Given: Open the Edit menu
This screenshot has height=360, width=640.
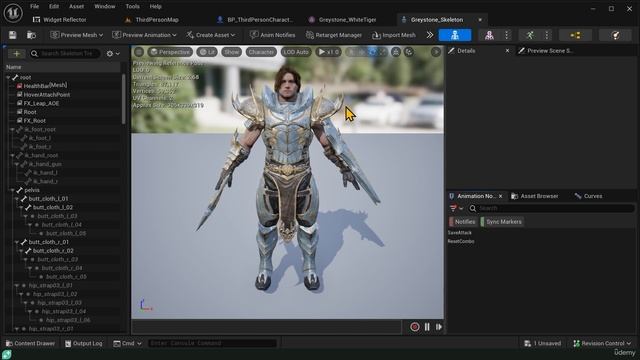Looking at the screenshot, I should [54, 7].
